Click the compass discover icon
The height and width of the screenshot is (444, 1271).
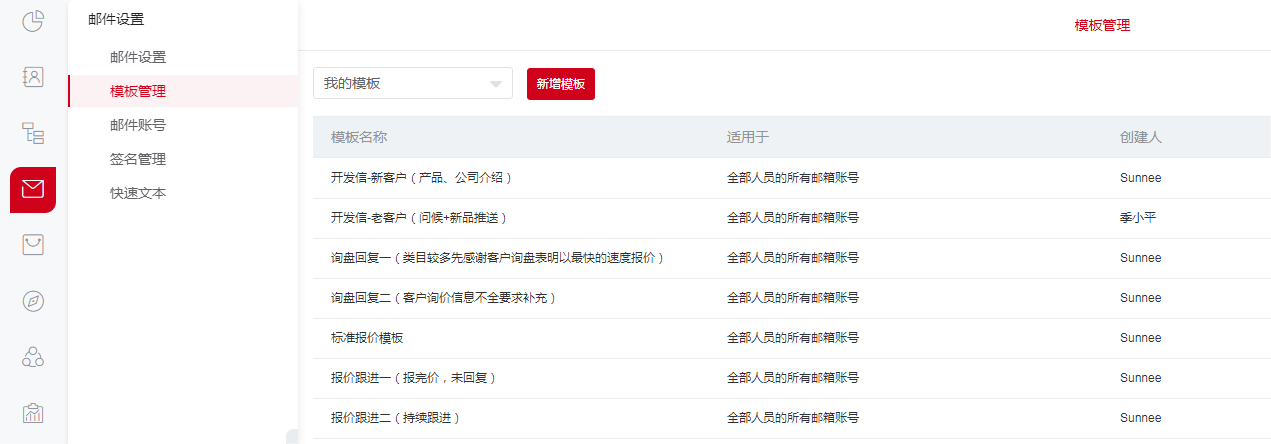coord(33,301)
